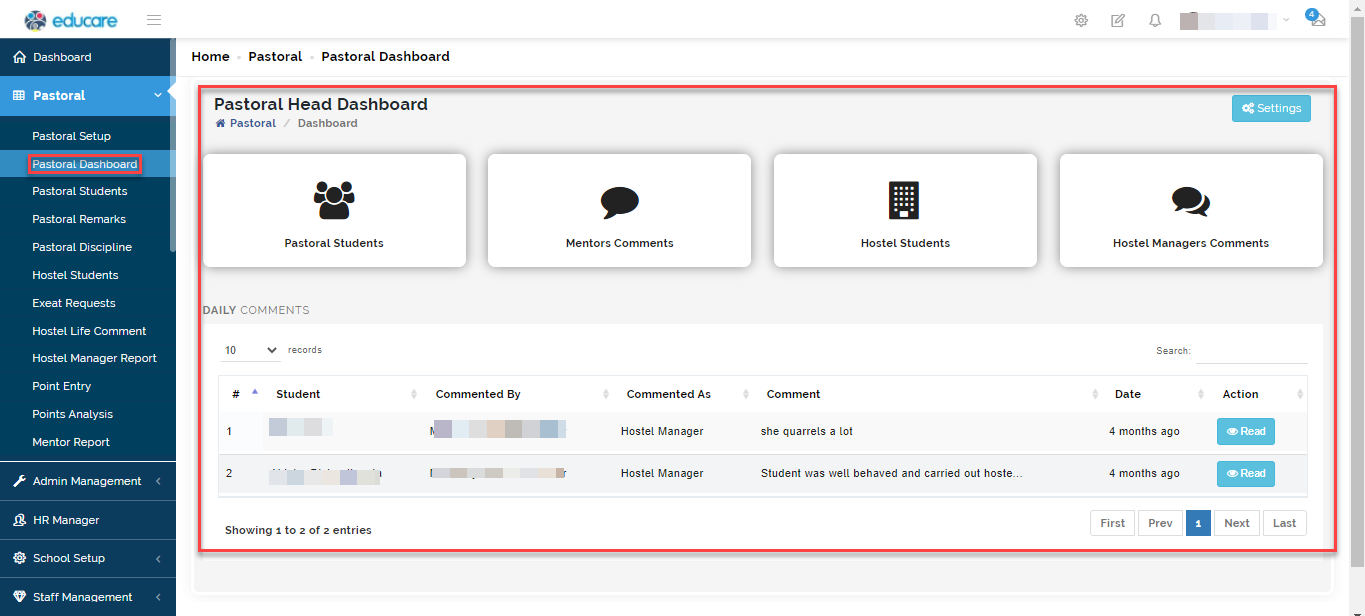Expand Staff Management chevron

point(158,597)
